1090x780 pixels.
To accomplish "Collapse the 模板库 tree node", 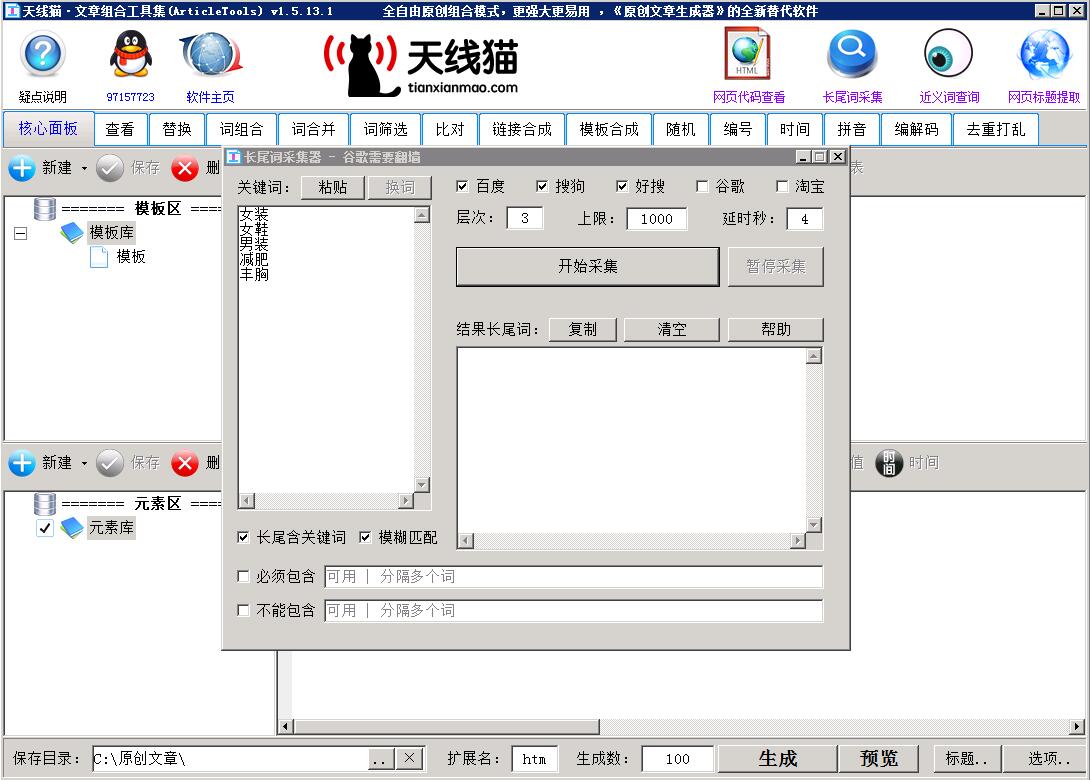I will [x=21, y=234].
